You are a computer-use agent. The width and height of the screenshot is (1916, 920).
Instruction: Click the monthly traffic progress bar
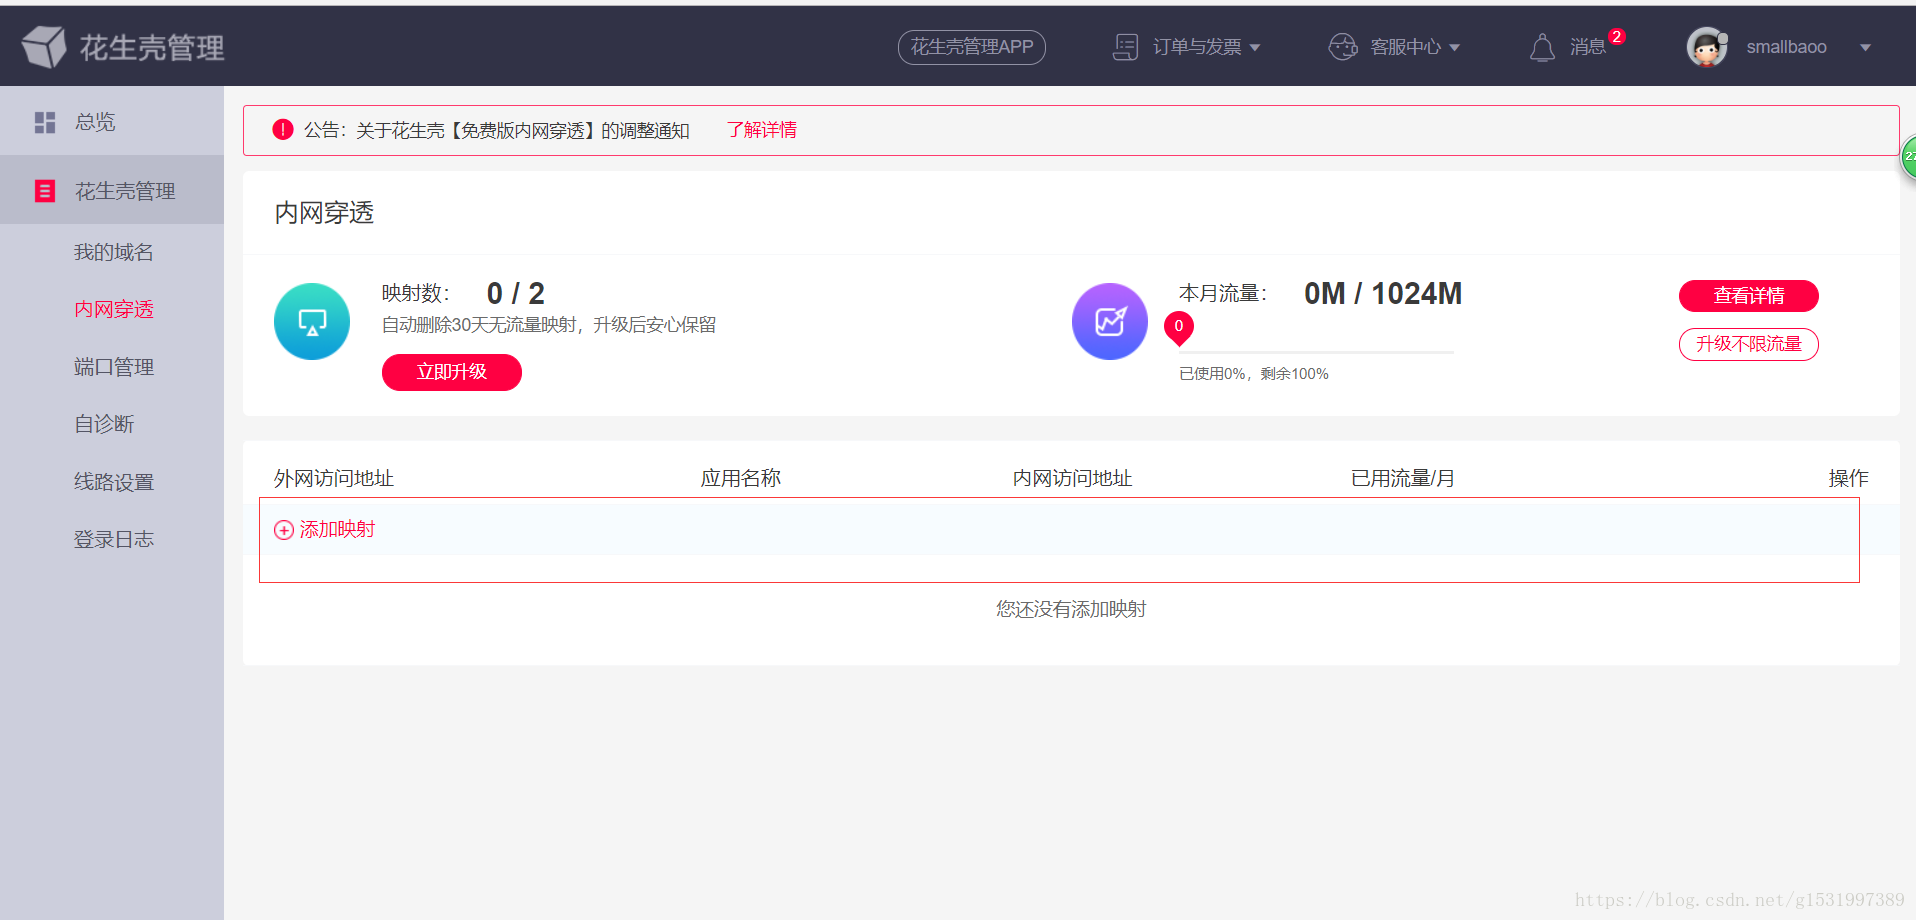1316,352
